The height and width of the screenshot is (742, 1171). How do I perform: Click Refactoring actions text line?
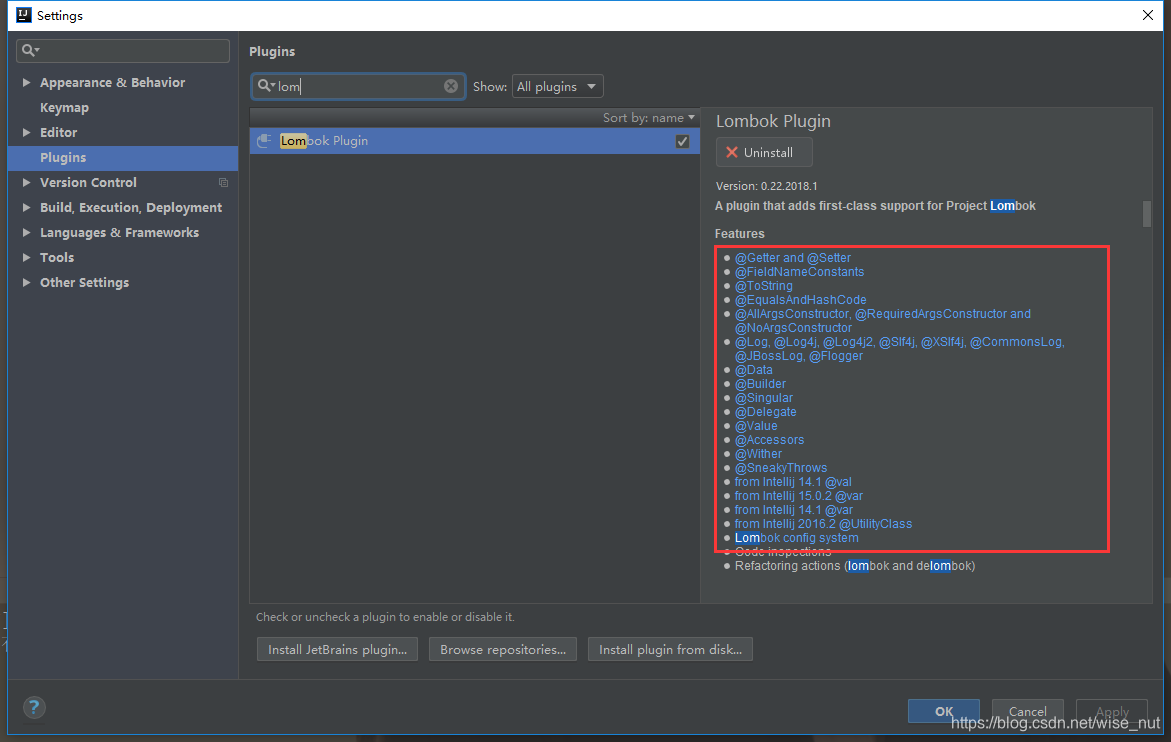(x=854, y=566)
